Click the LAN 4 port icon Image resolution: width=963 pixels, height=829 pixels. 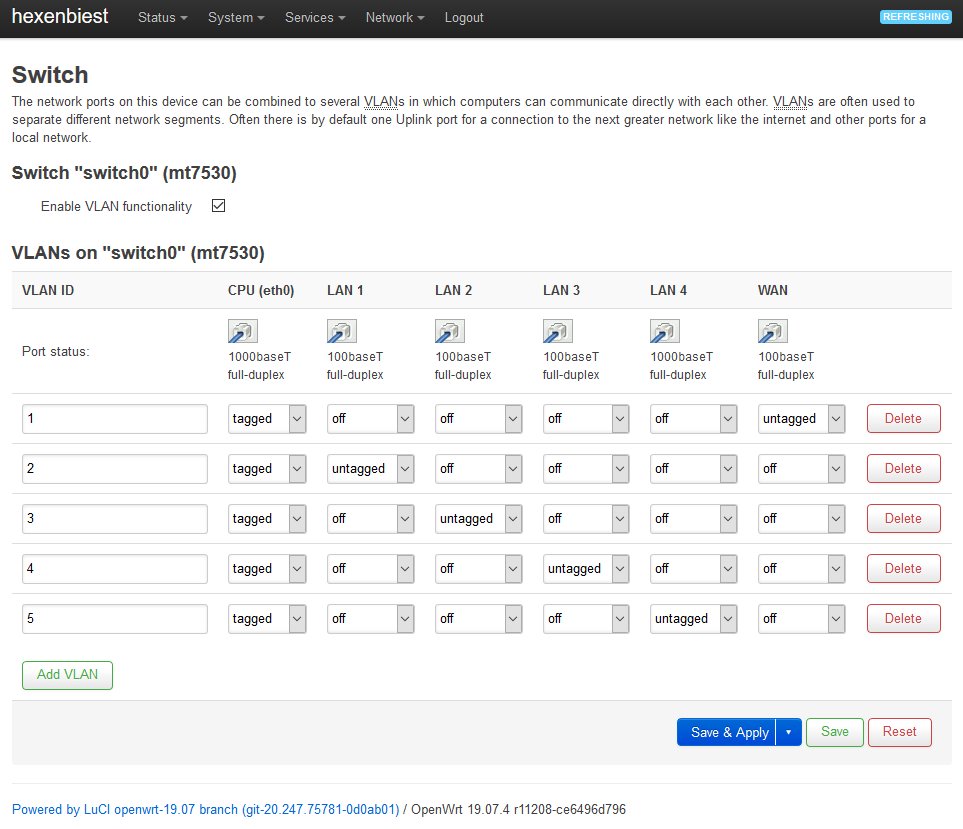(x=665, y=332)
